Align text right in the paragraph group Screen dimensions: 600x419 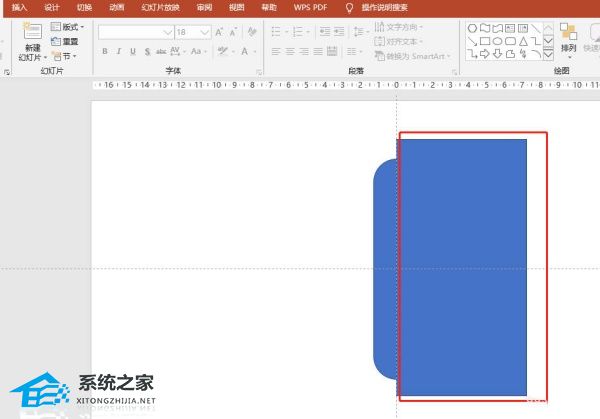pyautogui.click(x=304, y=51)
